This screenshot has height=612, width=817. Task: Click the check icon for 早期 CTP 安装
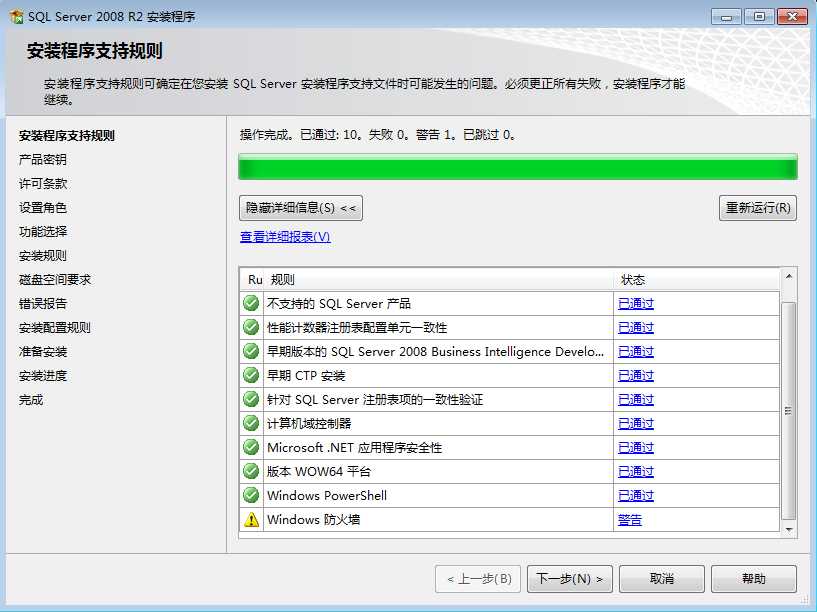pyautogui.click(x=251, y=375)
